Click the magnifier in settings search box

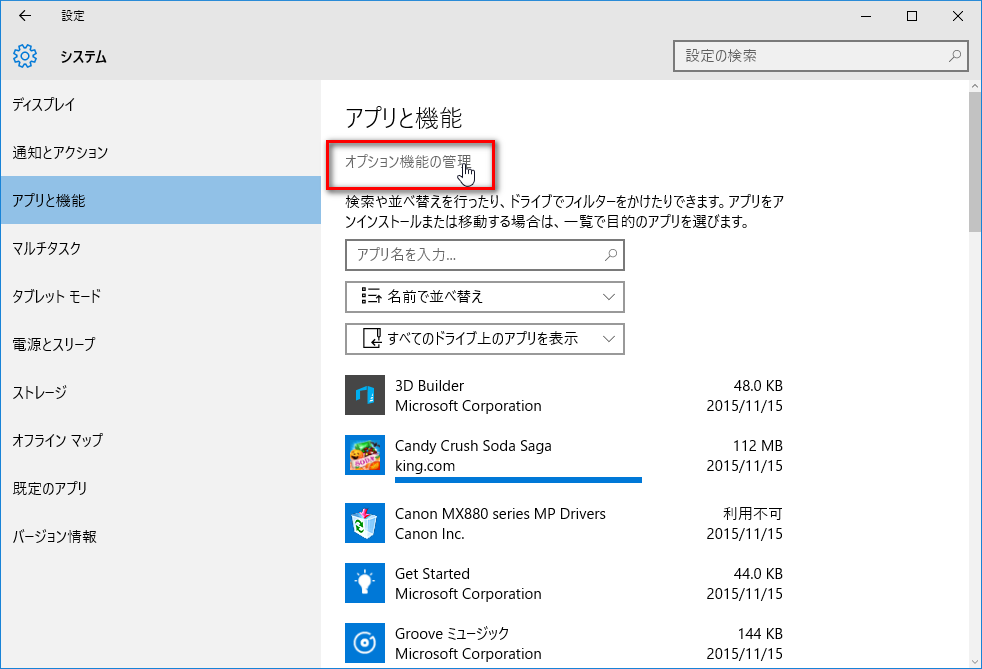click(954, 56)
